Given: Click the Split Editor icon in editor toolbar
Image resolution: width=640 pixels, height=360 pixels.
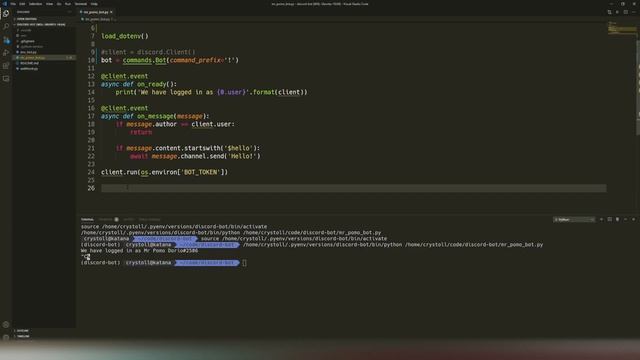Looking at the screenshot, I should [x=625, y=12].
